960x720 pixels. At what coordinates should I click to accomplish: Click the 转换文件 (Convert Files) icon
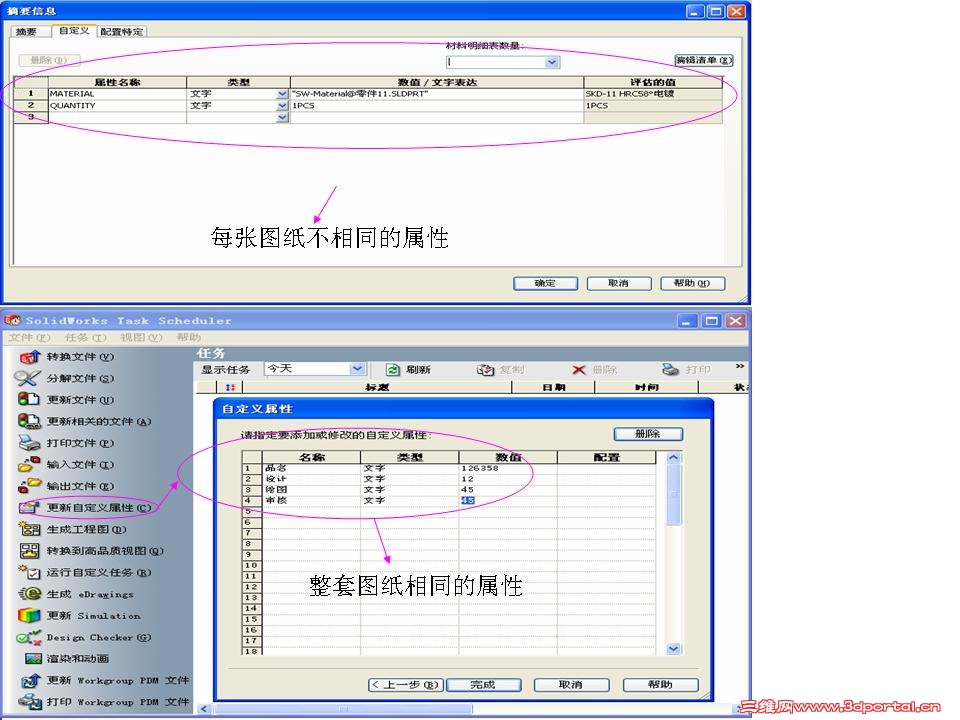point(29,357)
